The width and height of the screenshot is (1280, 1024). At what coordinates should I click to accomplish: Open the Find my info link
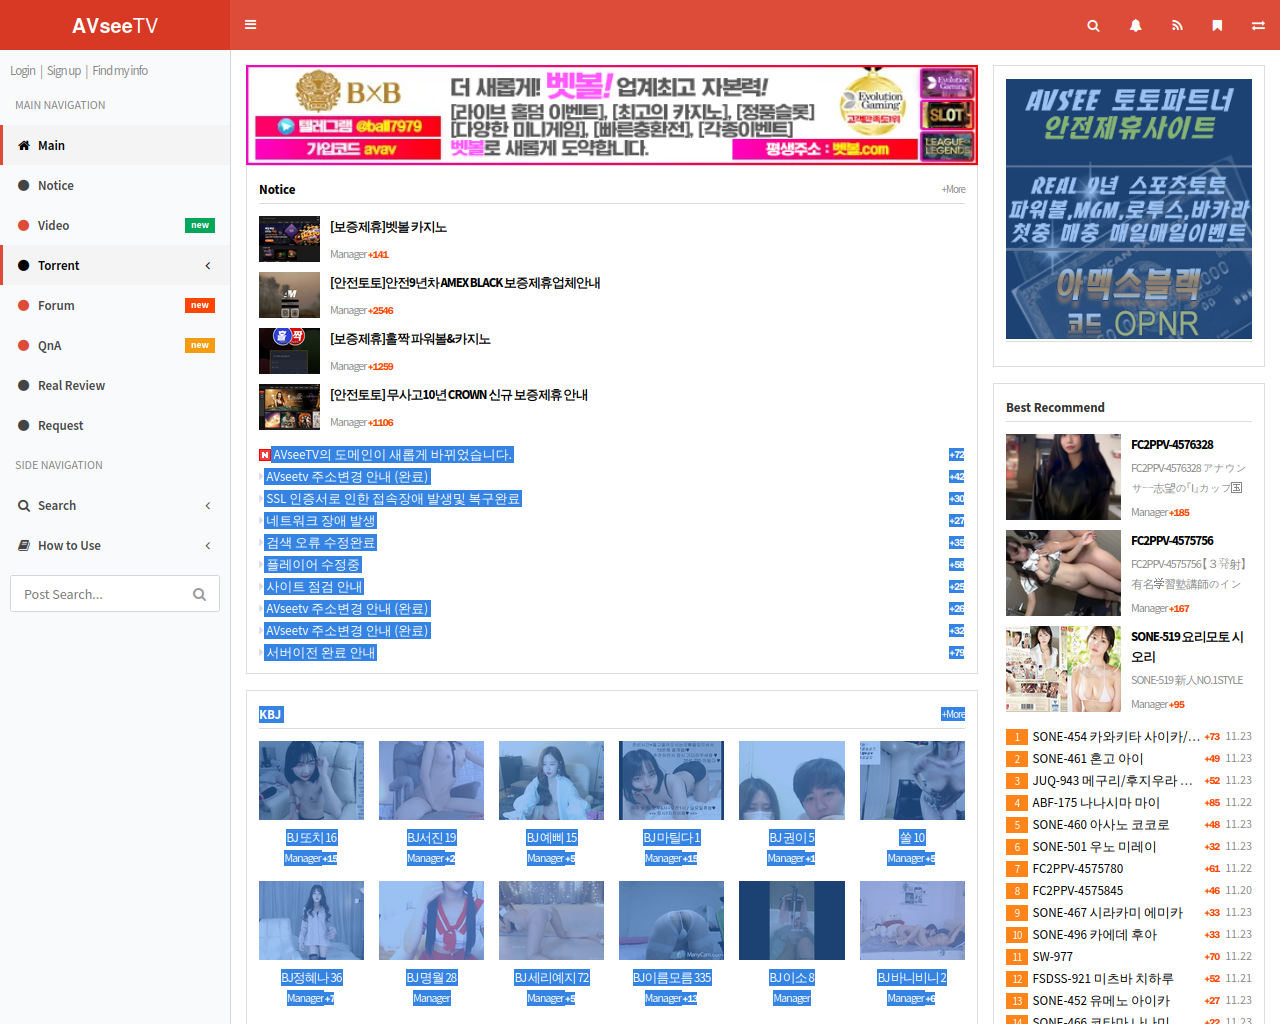click(120, 71)
